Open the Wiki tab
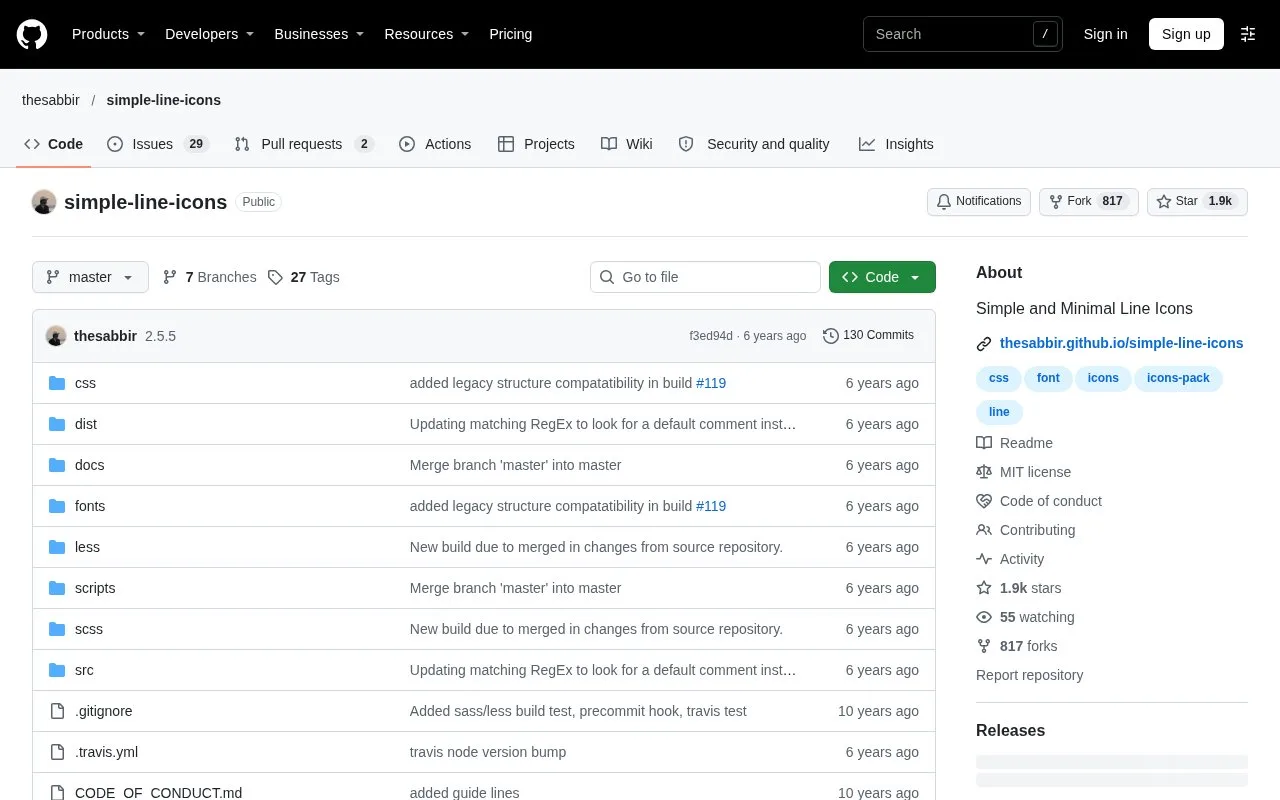The image size is (1280, 800). pyautogui.click(x=627, y=144)
